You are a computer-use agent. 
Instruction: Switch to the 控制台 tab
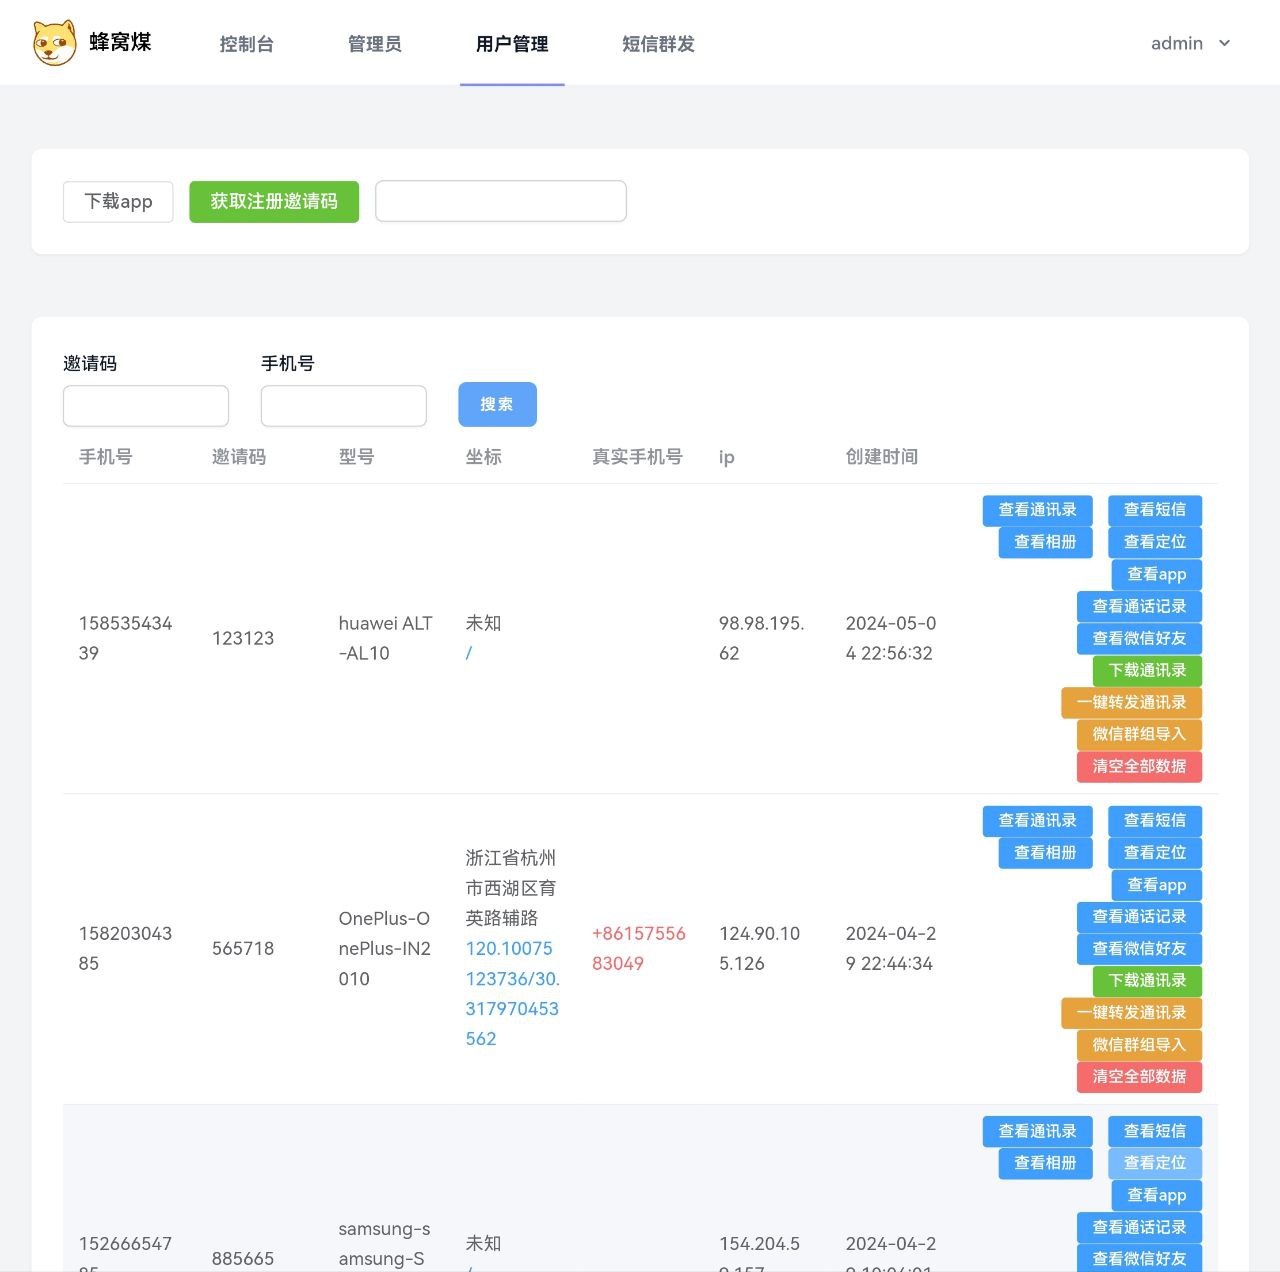[x=247, y=44]
